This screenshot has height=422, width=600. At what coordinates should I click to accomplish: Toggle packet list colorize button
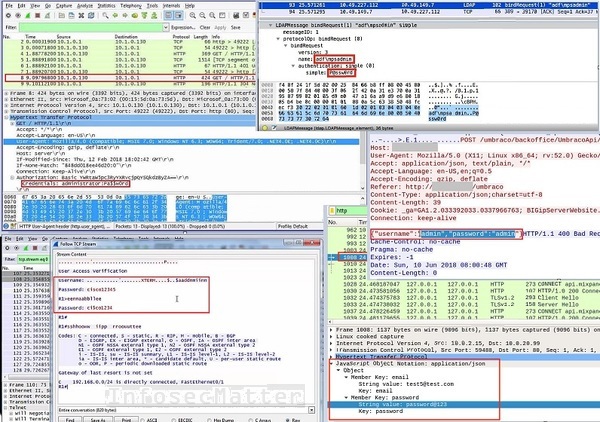pyautogui.click(x=168, y=15)
